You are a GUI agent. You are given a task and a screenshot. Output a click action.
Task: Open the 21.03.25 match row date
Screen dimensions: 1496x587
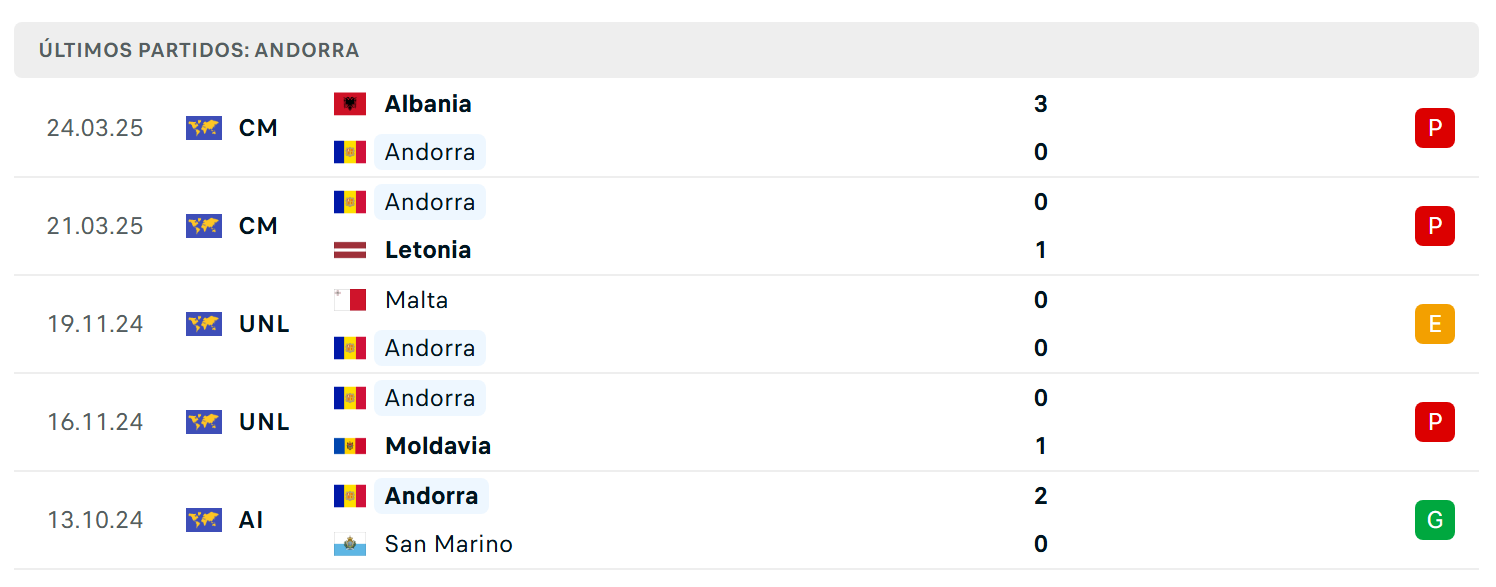click(x=95, y=226)
